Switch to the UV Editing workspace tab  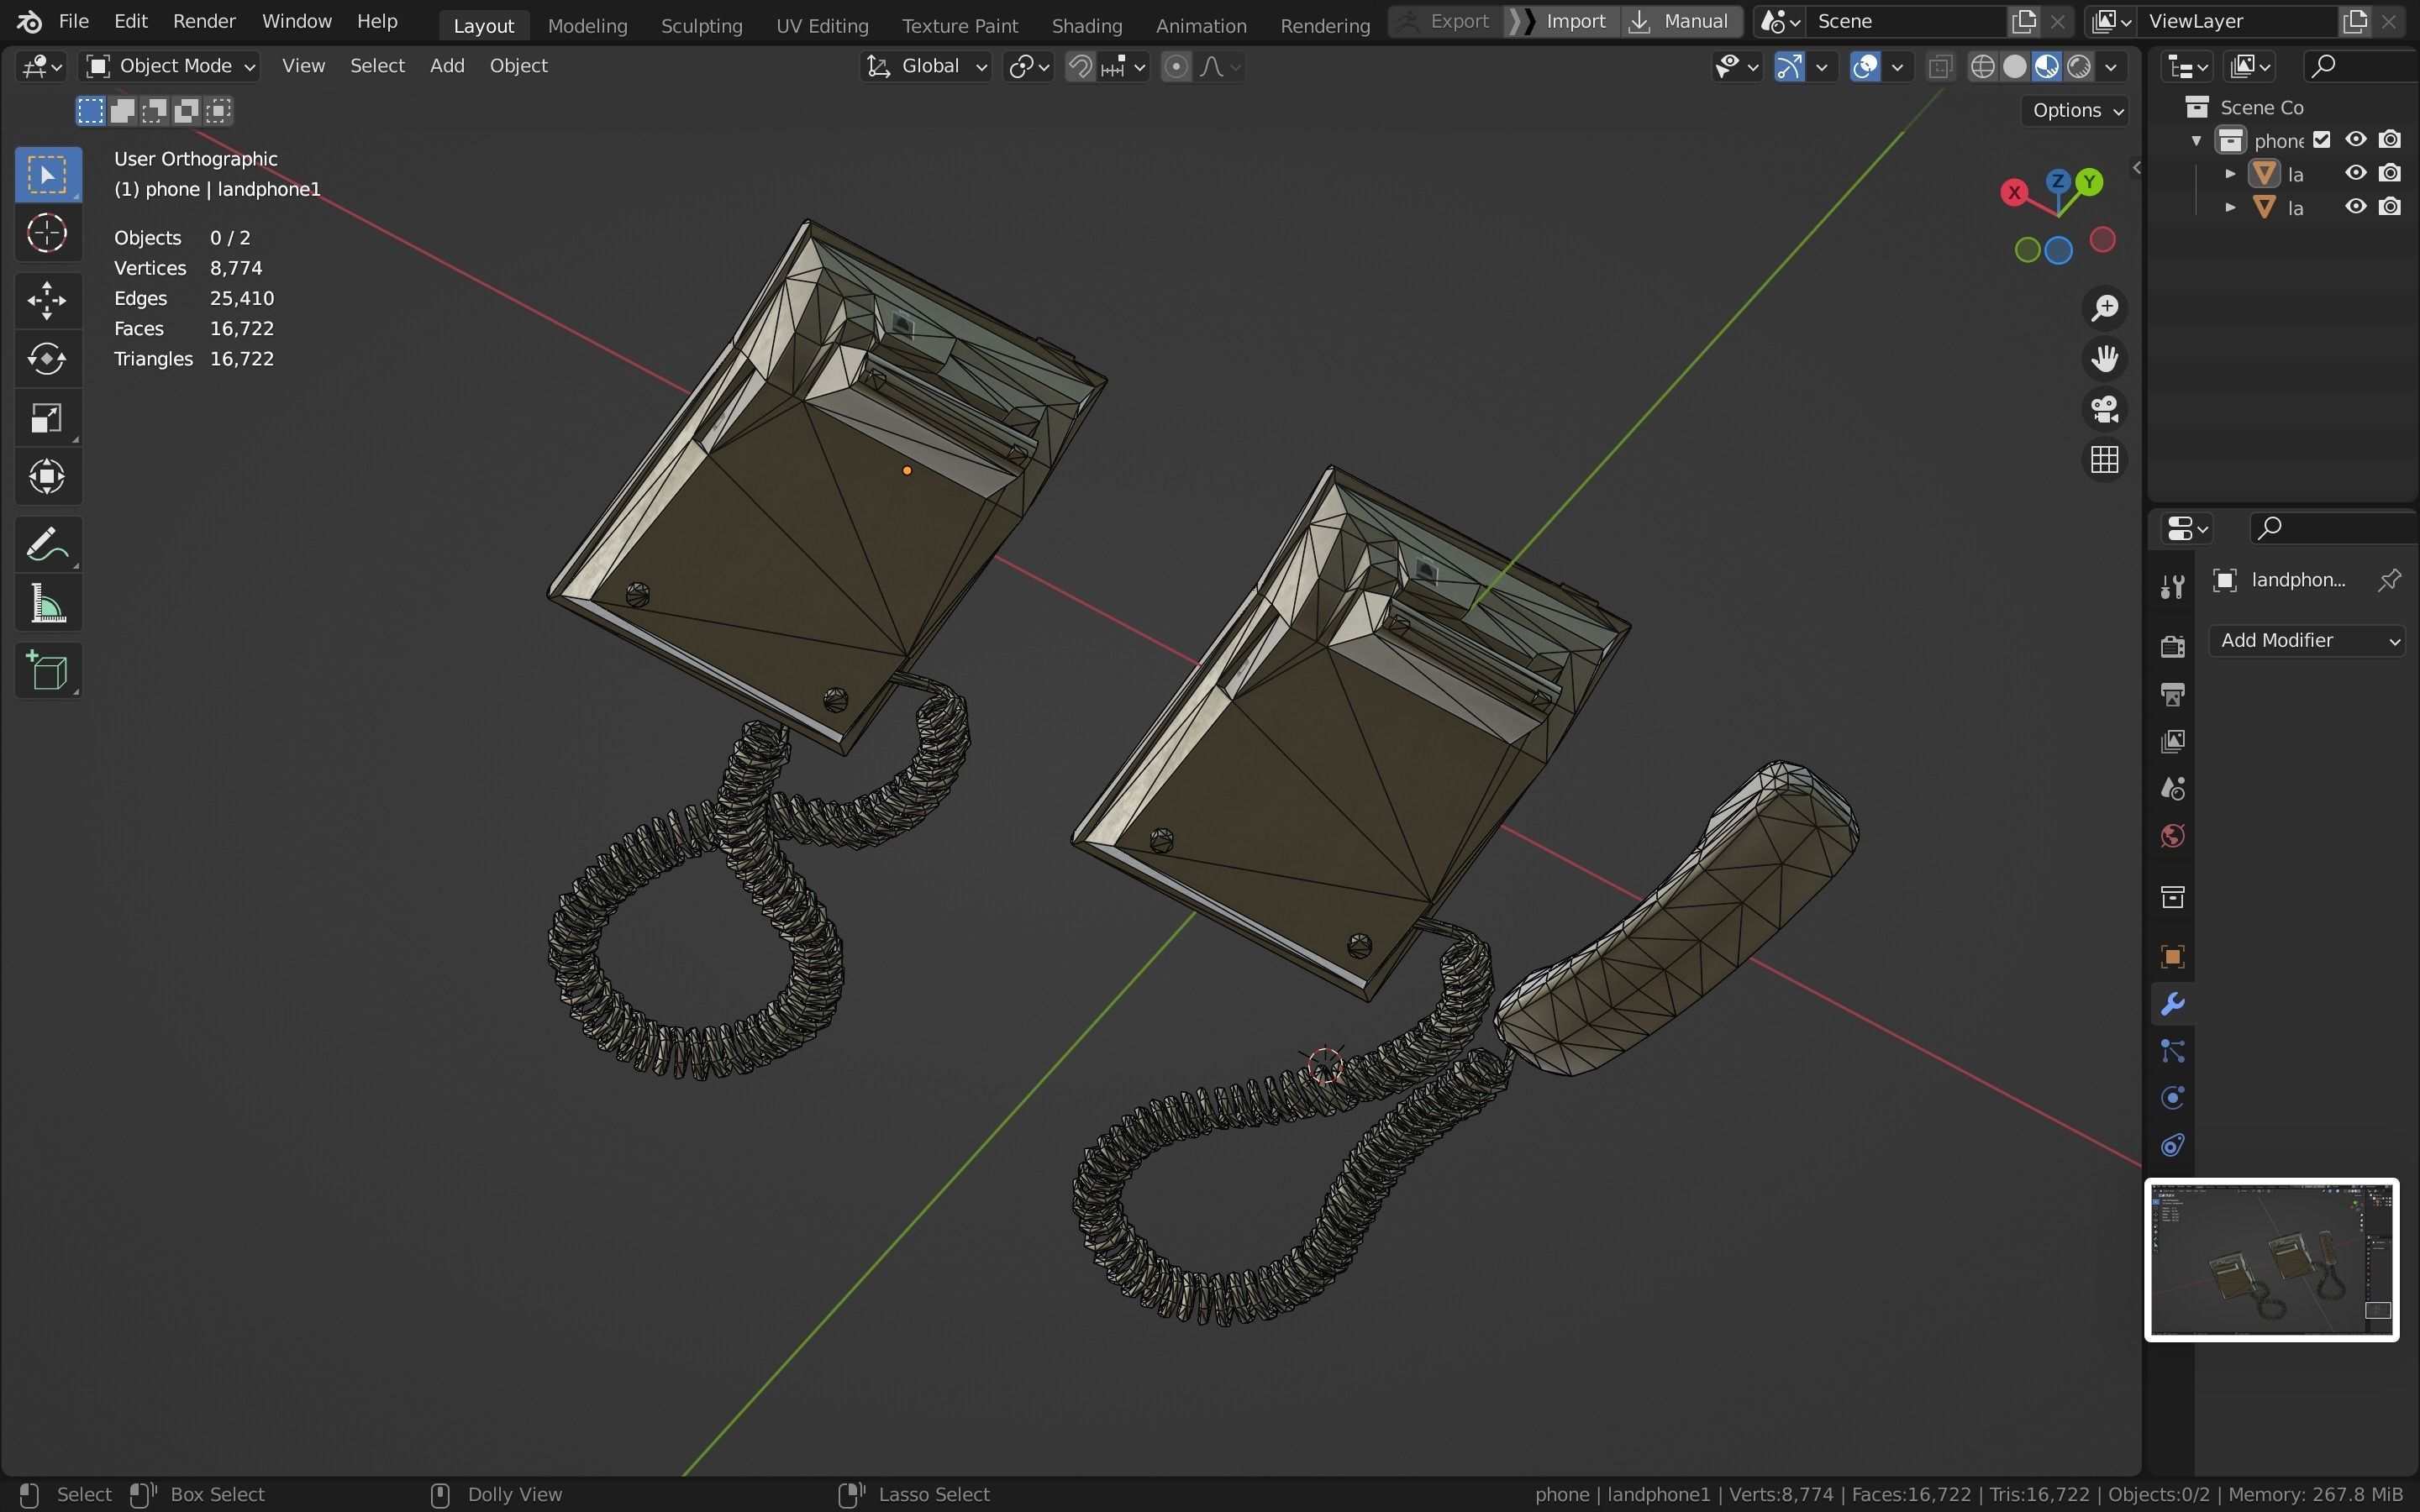pyautogui.click(x=822, y=26)
